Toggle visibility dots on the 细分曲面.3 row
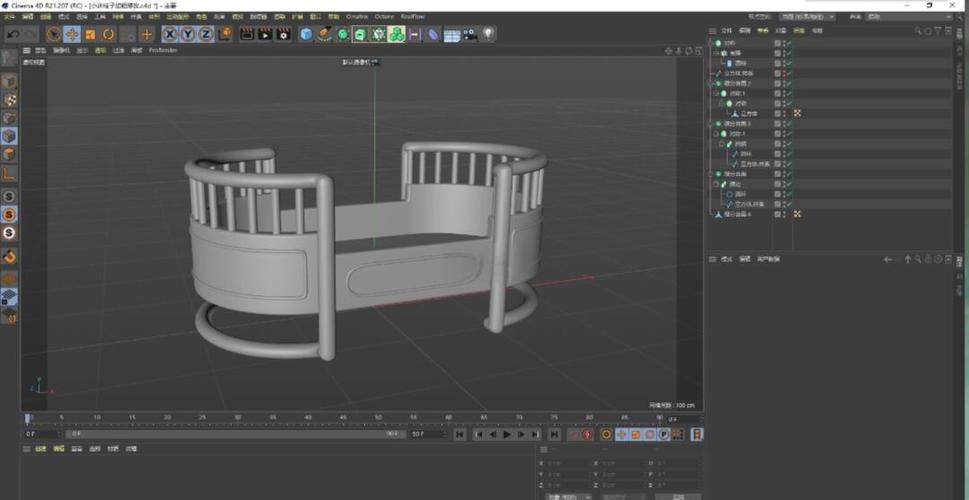Screen dimensions: 969x500 click(784, 124)
